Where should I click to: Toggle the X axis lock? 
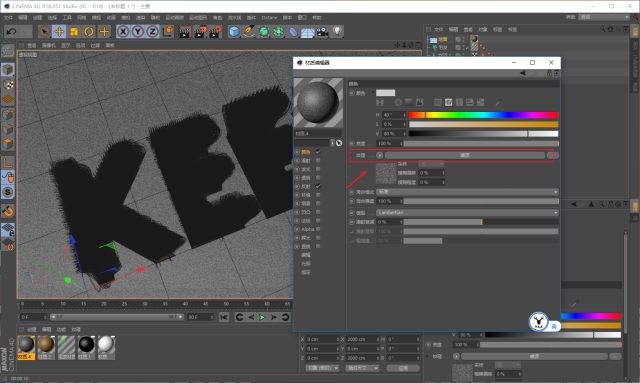point(123,31)
